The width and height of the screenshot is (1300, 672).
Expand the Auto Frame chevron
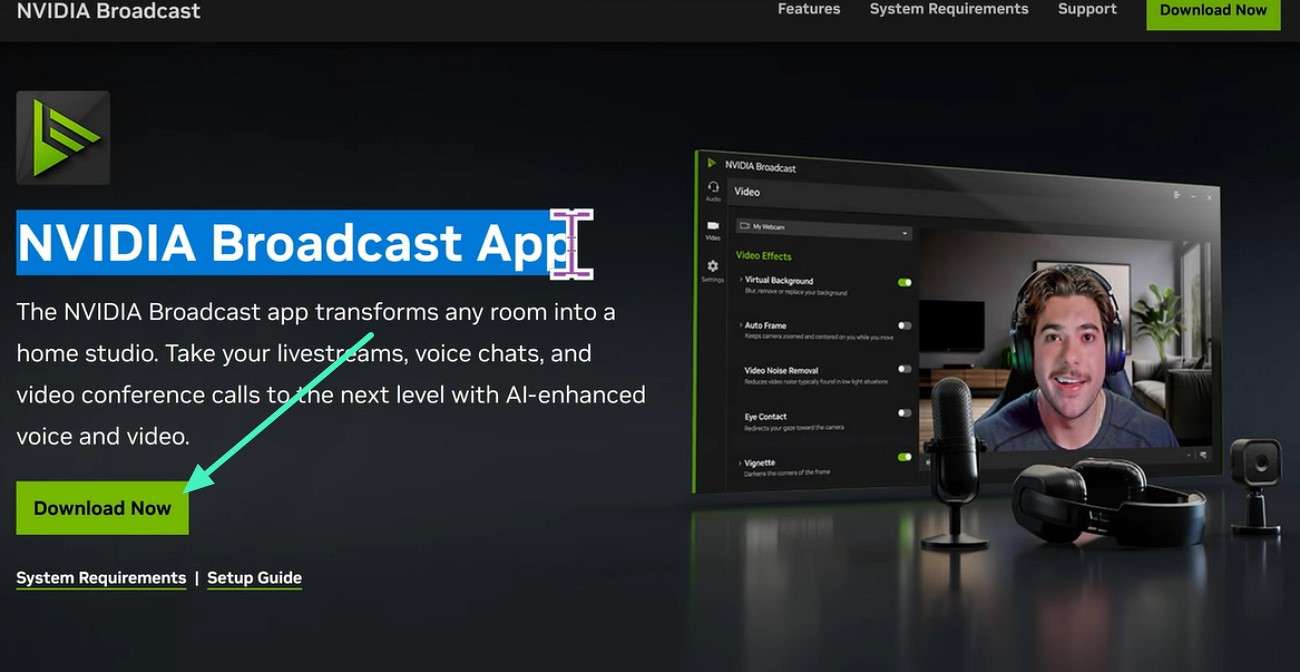tap(740, 326)
